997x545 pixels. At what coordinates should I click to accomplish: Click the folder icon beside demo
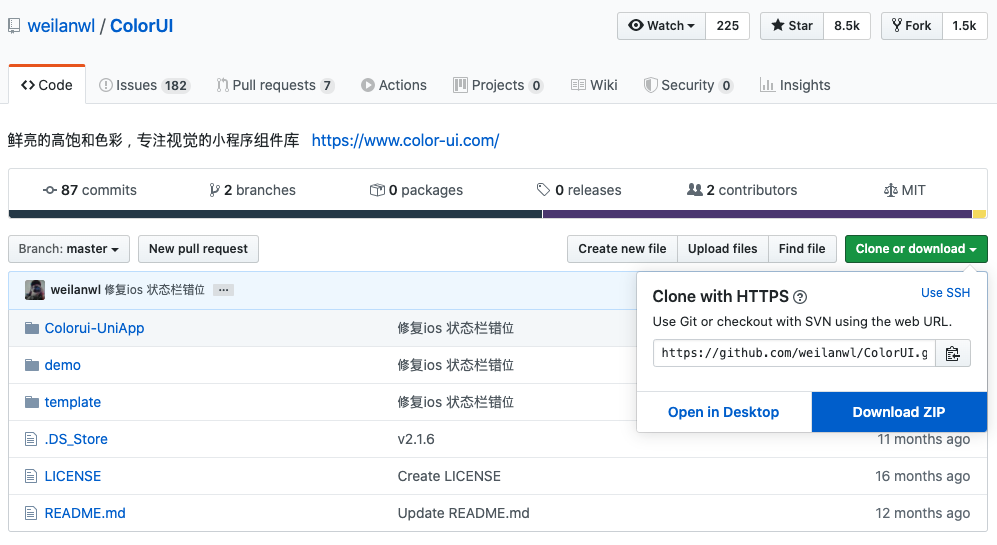tap(32, 365)
